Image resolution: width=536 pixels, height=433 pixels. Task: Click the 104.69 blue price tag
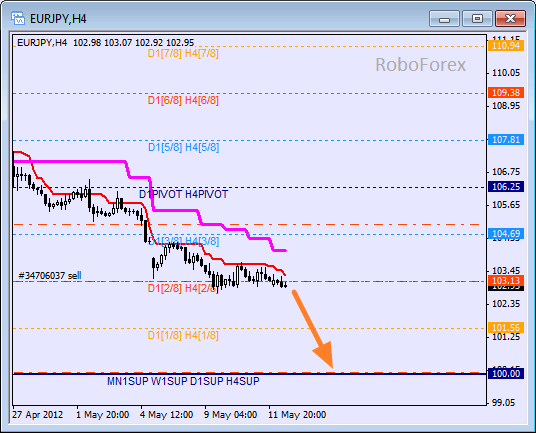[x=506, y=234]
